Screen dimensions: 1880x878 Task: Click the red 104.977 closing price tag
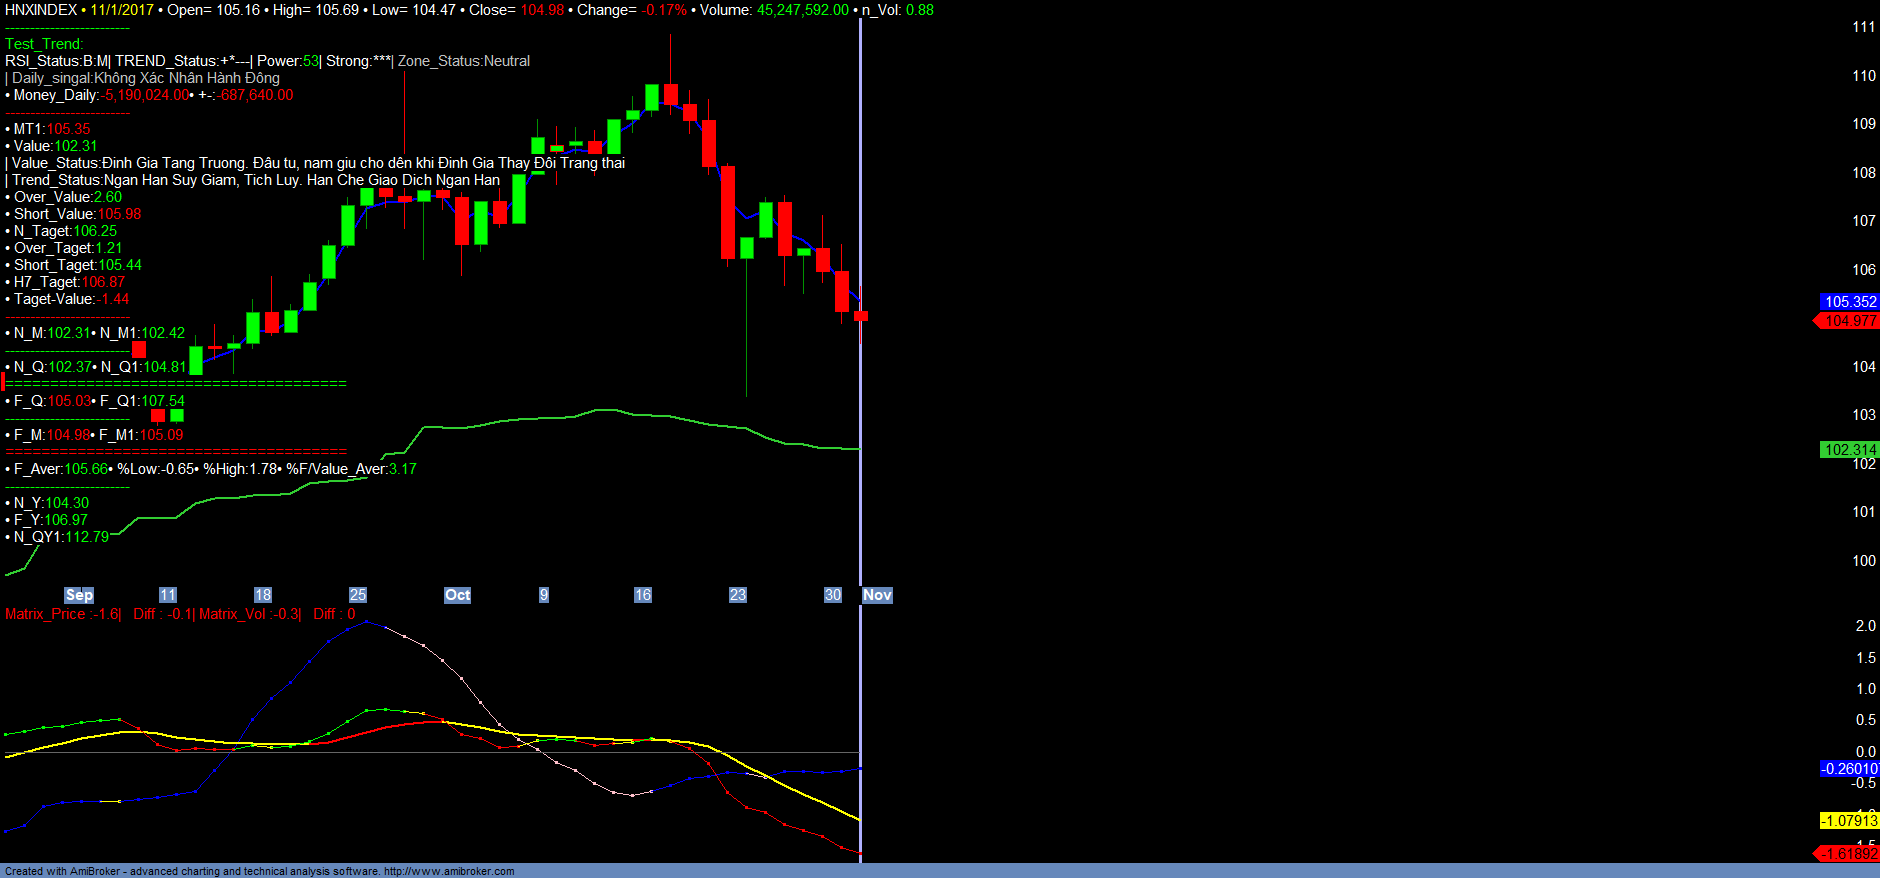coord(1849,321)
